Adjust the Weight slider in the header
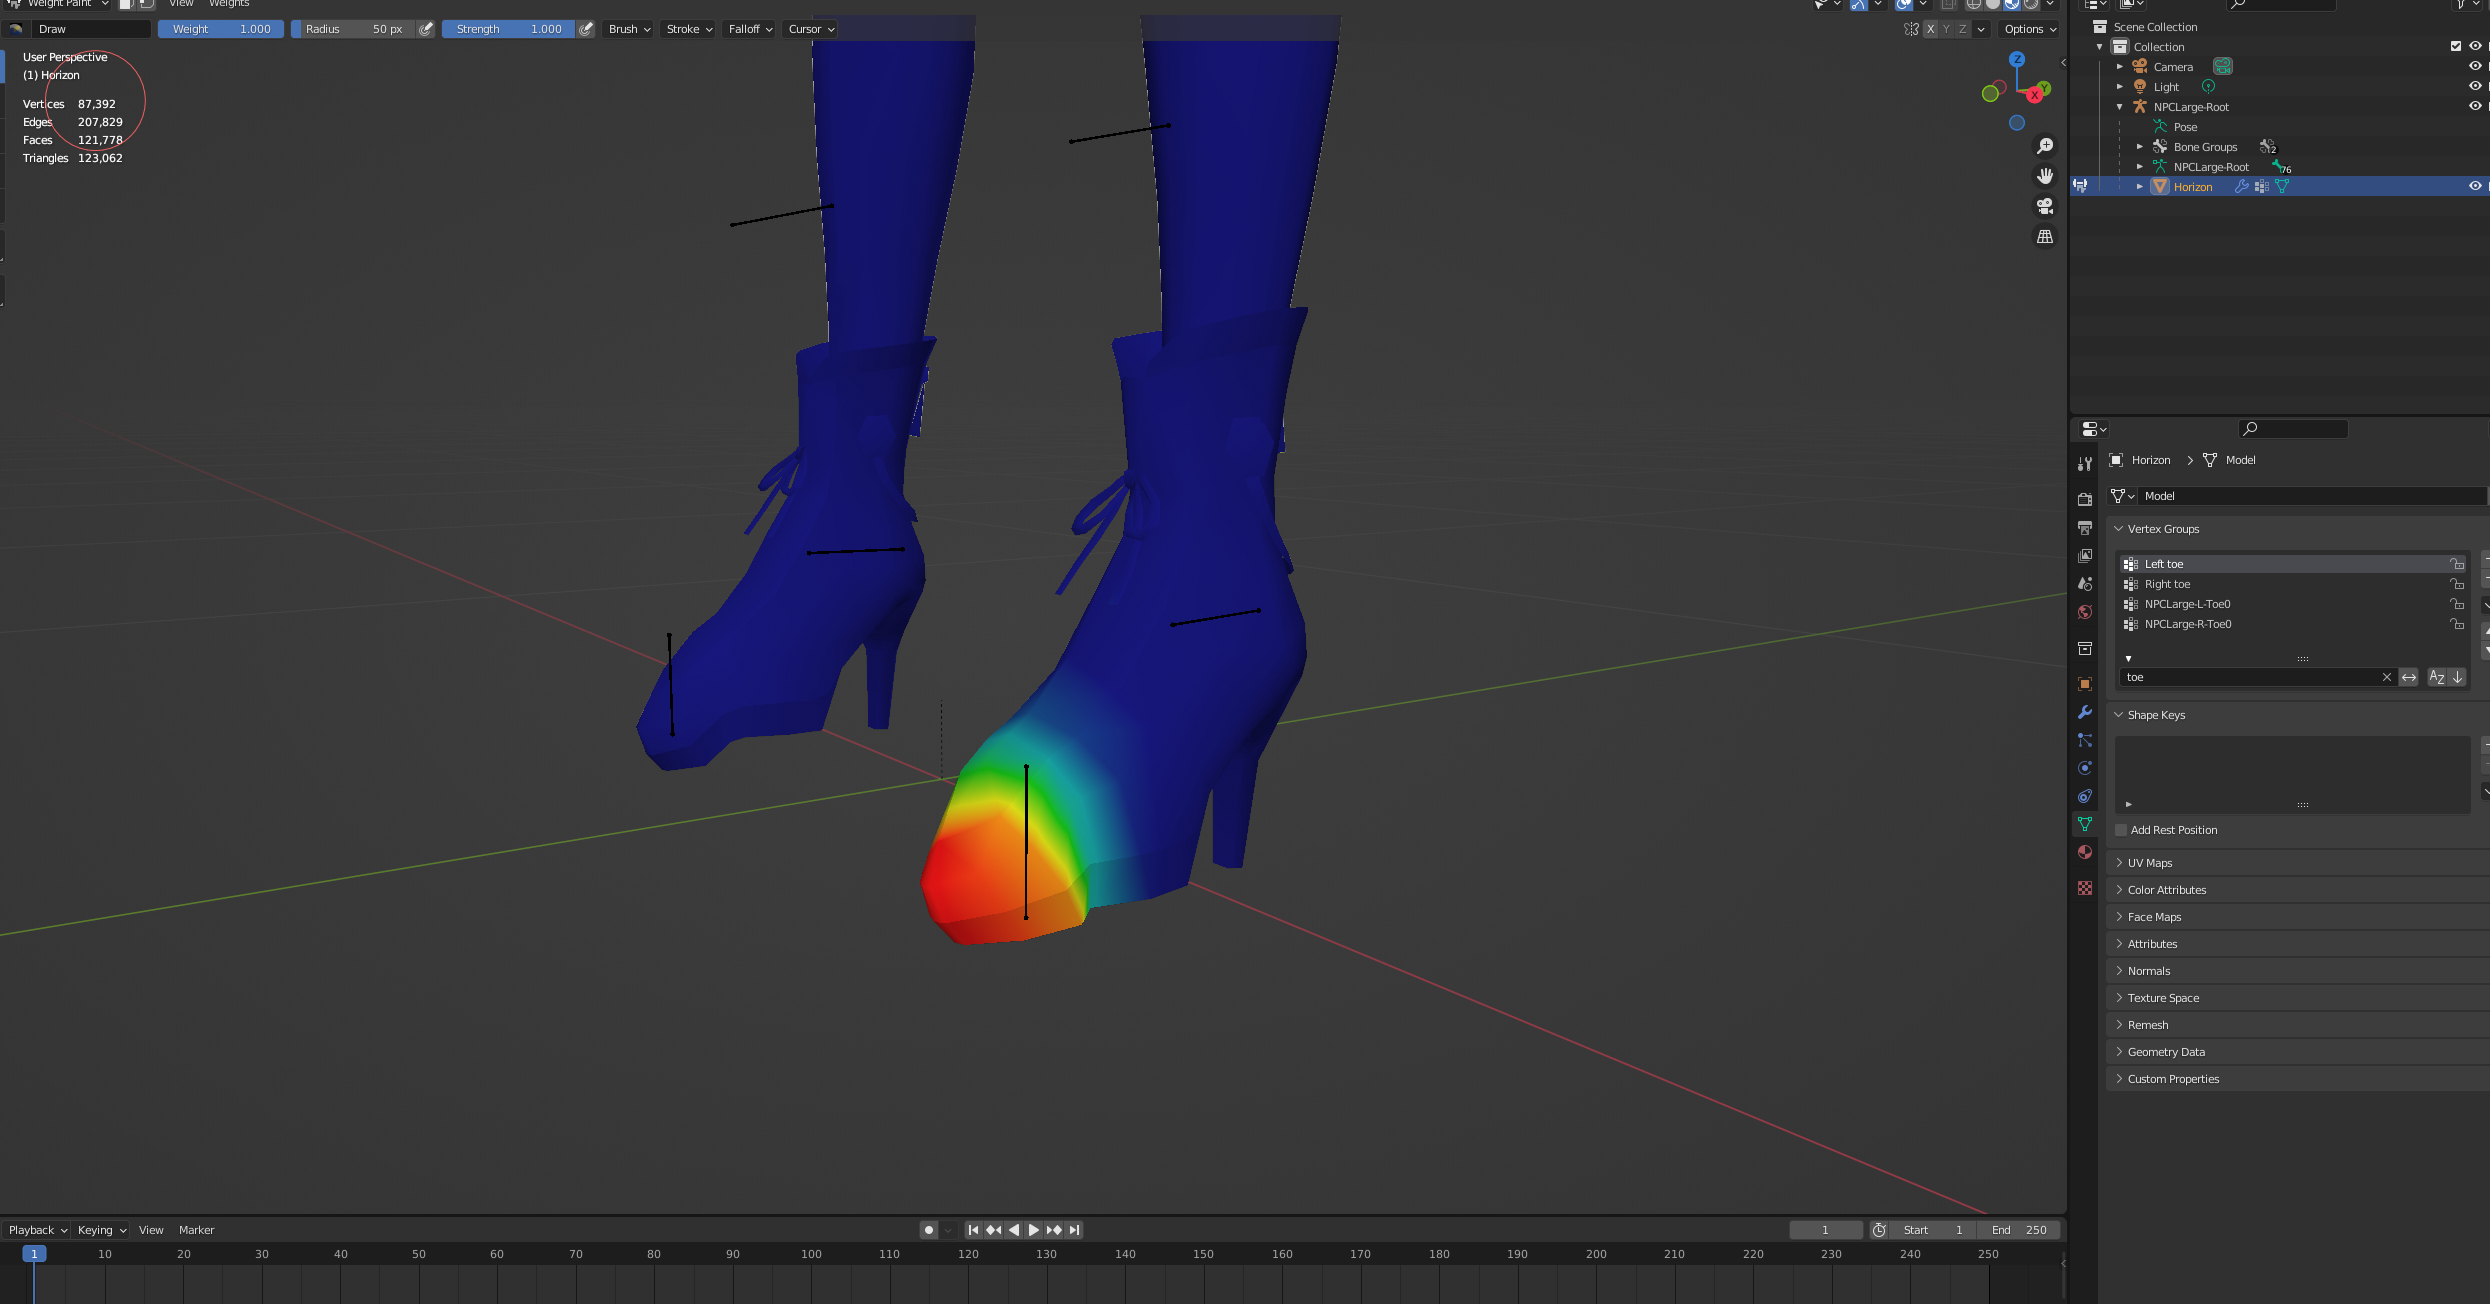 click(x=221, y=29)
